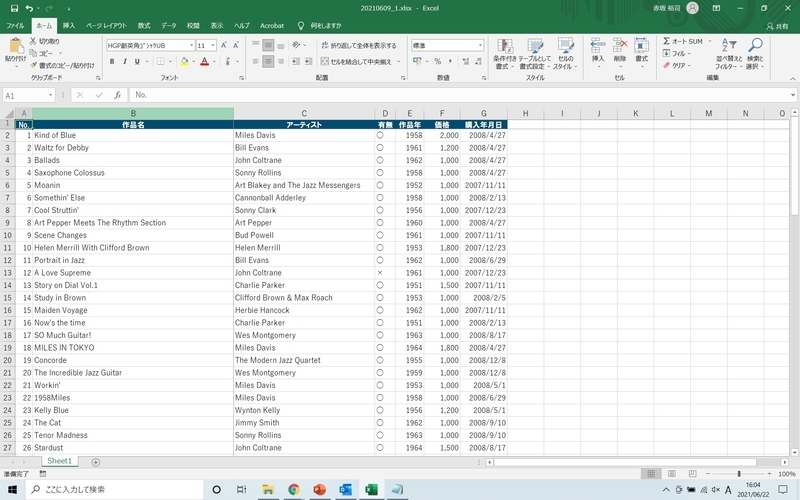Viewport: 800px width, 500px height.
Task: Click the Decrease Font Size icon
Action: (x=236, y=45)
